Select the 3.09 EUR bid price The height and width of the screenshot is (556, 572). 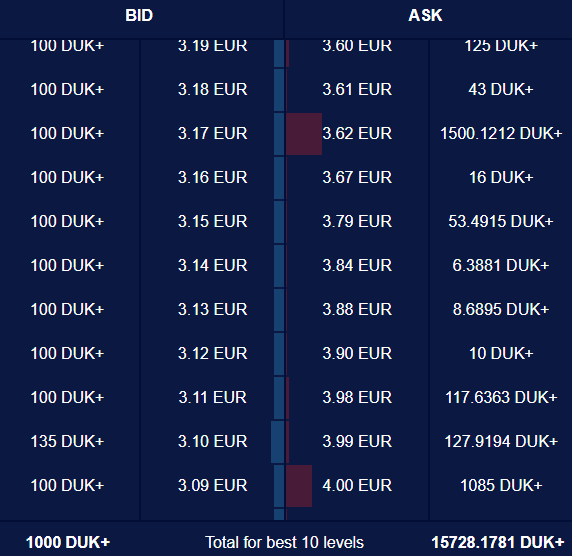(212, 486)
